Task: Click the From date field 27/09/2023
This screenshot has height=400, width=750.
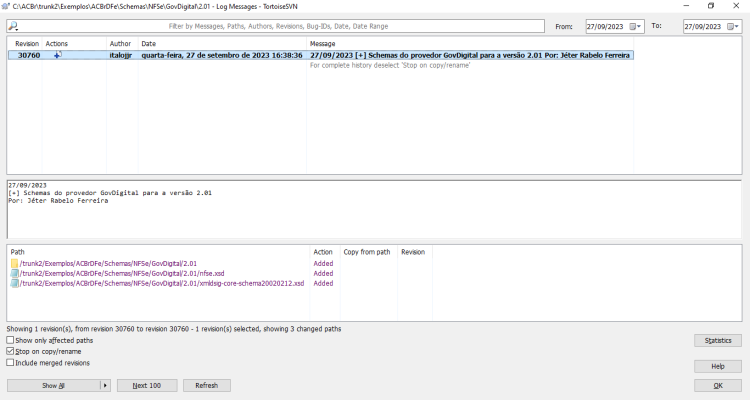Action: click(x=607, y=26)
